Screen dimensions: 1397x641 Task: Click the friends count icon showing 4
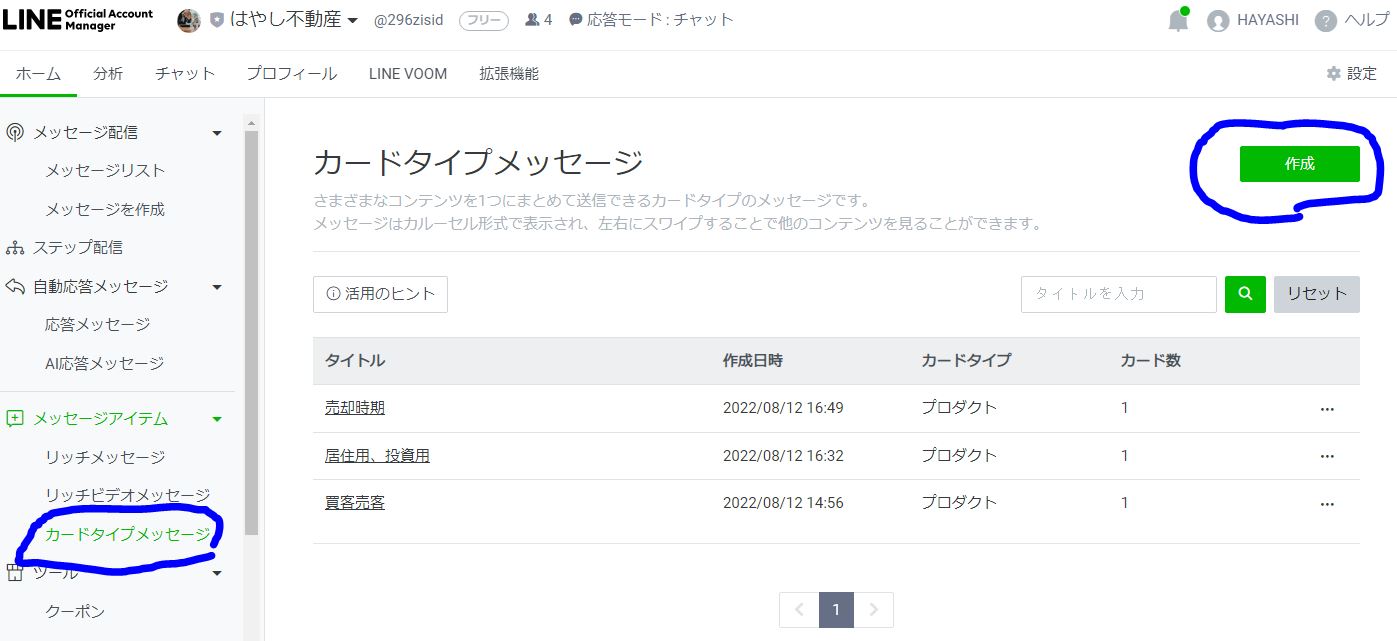pos(532,20)
